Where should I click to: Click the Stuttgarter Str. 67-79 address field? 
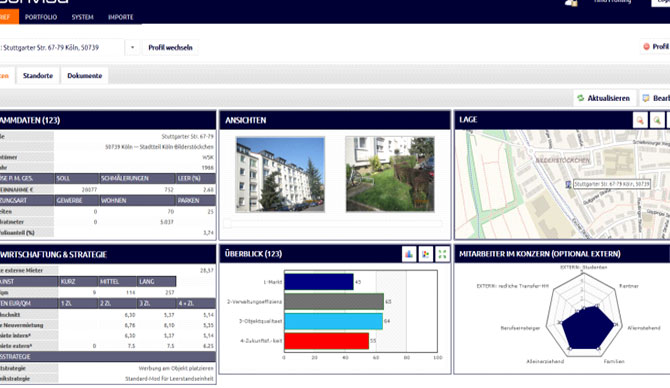coord(61,47)
